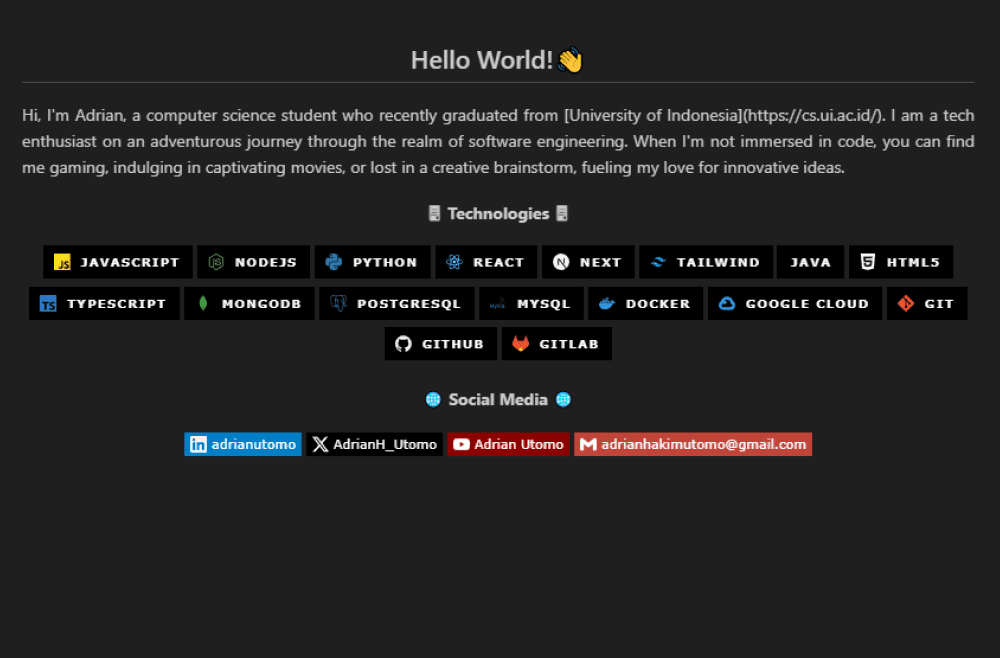Image resolution: width=1000 pixels, height=658 pixels.
Task: Select the Google Cloud badge
Action: tap(795, 304)
